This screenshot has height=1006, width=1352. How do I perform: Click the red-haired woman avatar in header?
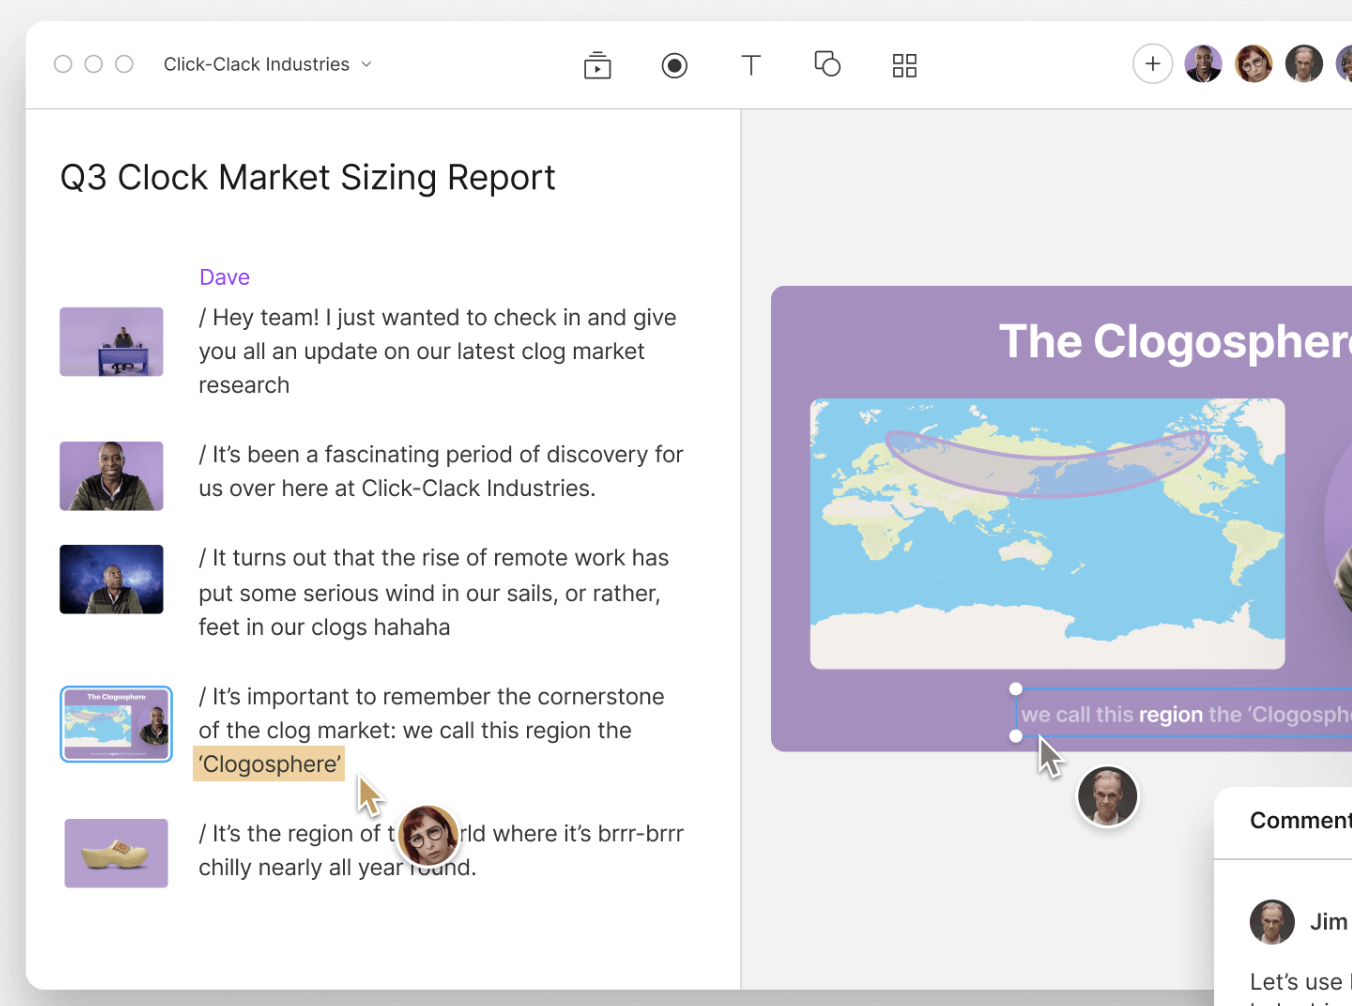[1253, 64]
